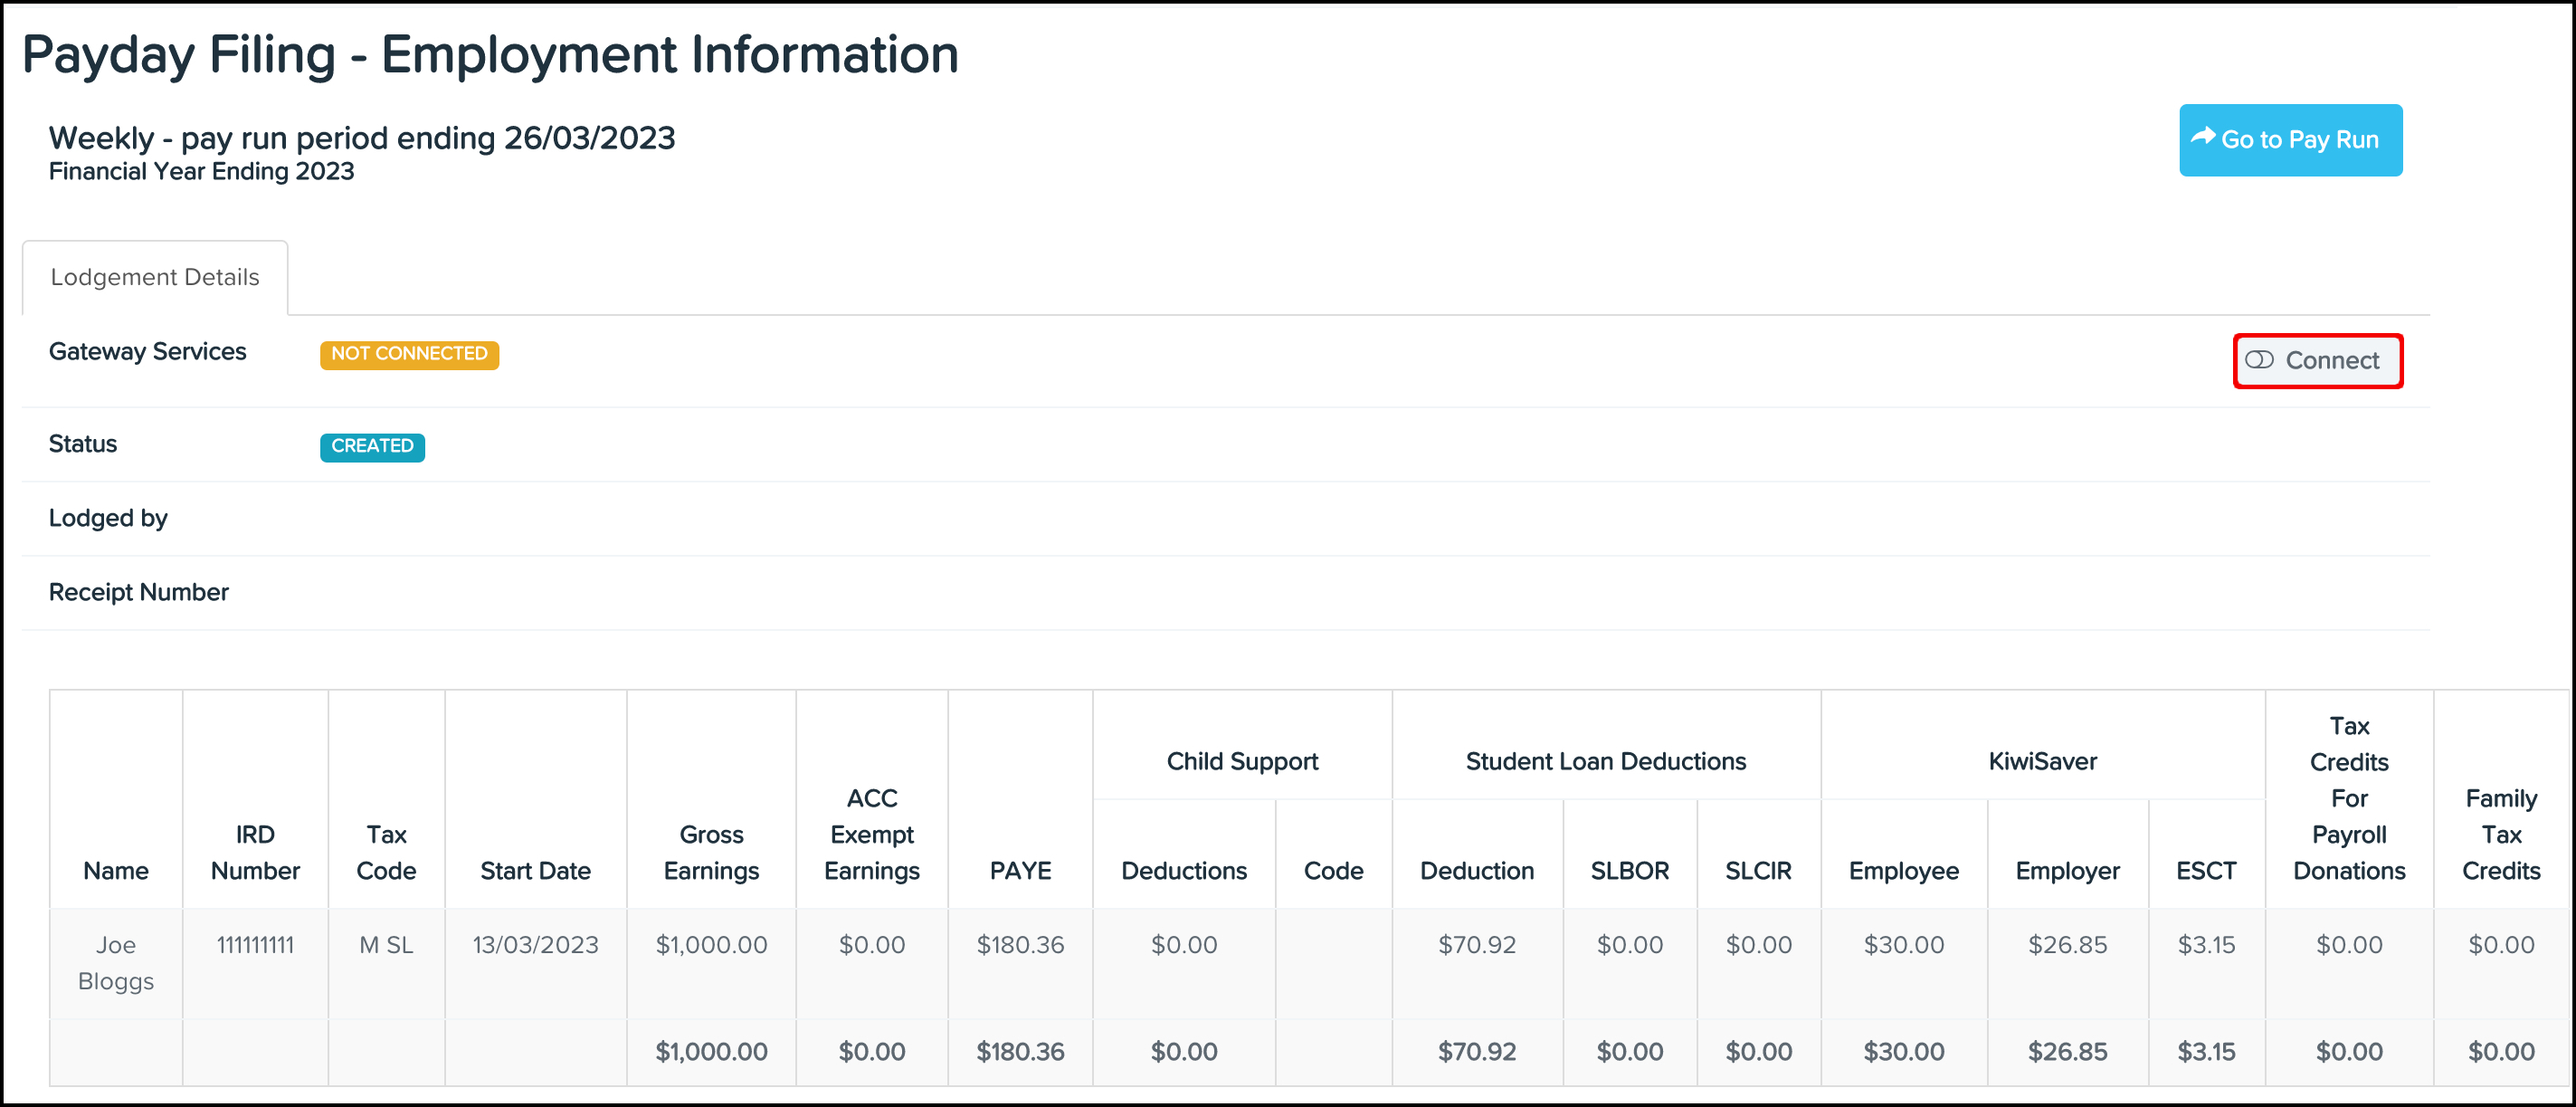Click Joe Bloggs in the Name column
The height and width of the screenshot is (1107, 2576).
115,962
